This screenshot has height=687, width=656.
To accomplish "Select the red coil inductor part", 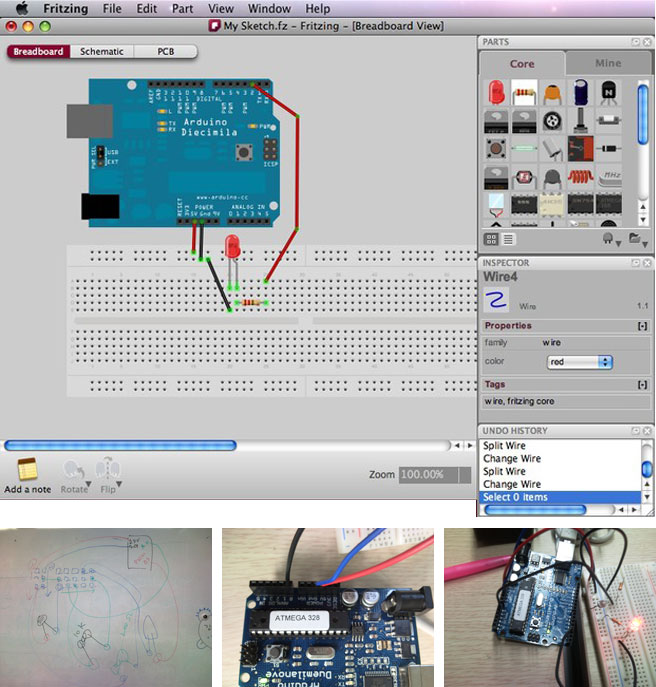I will click(581, 177).
